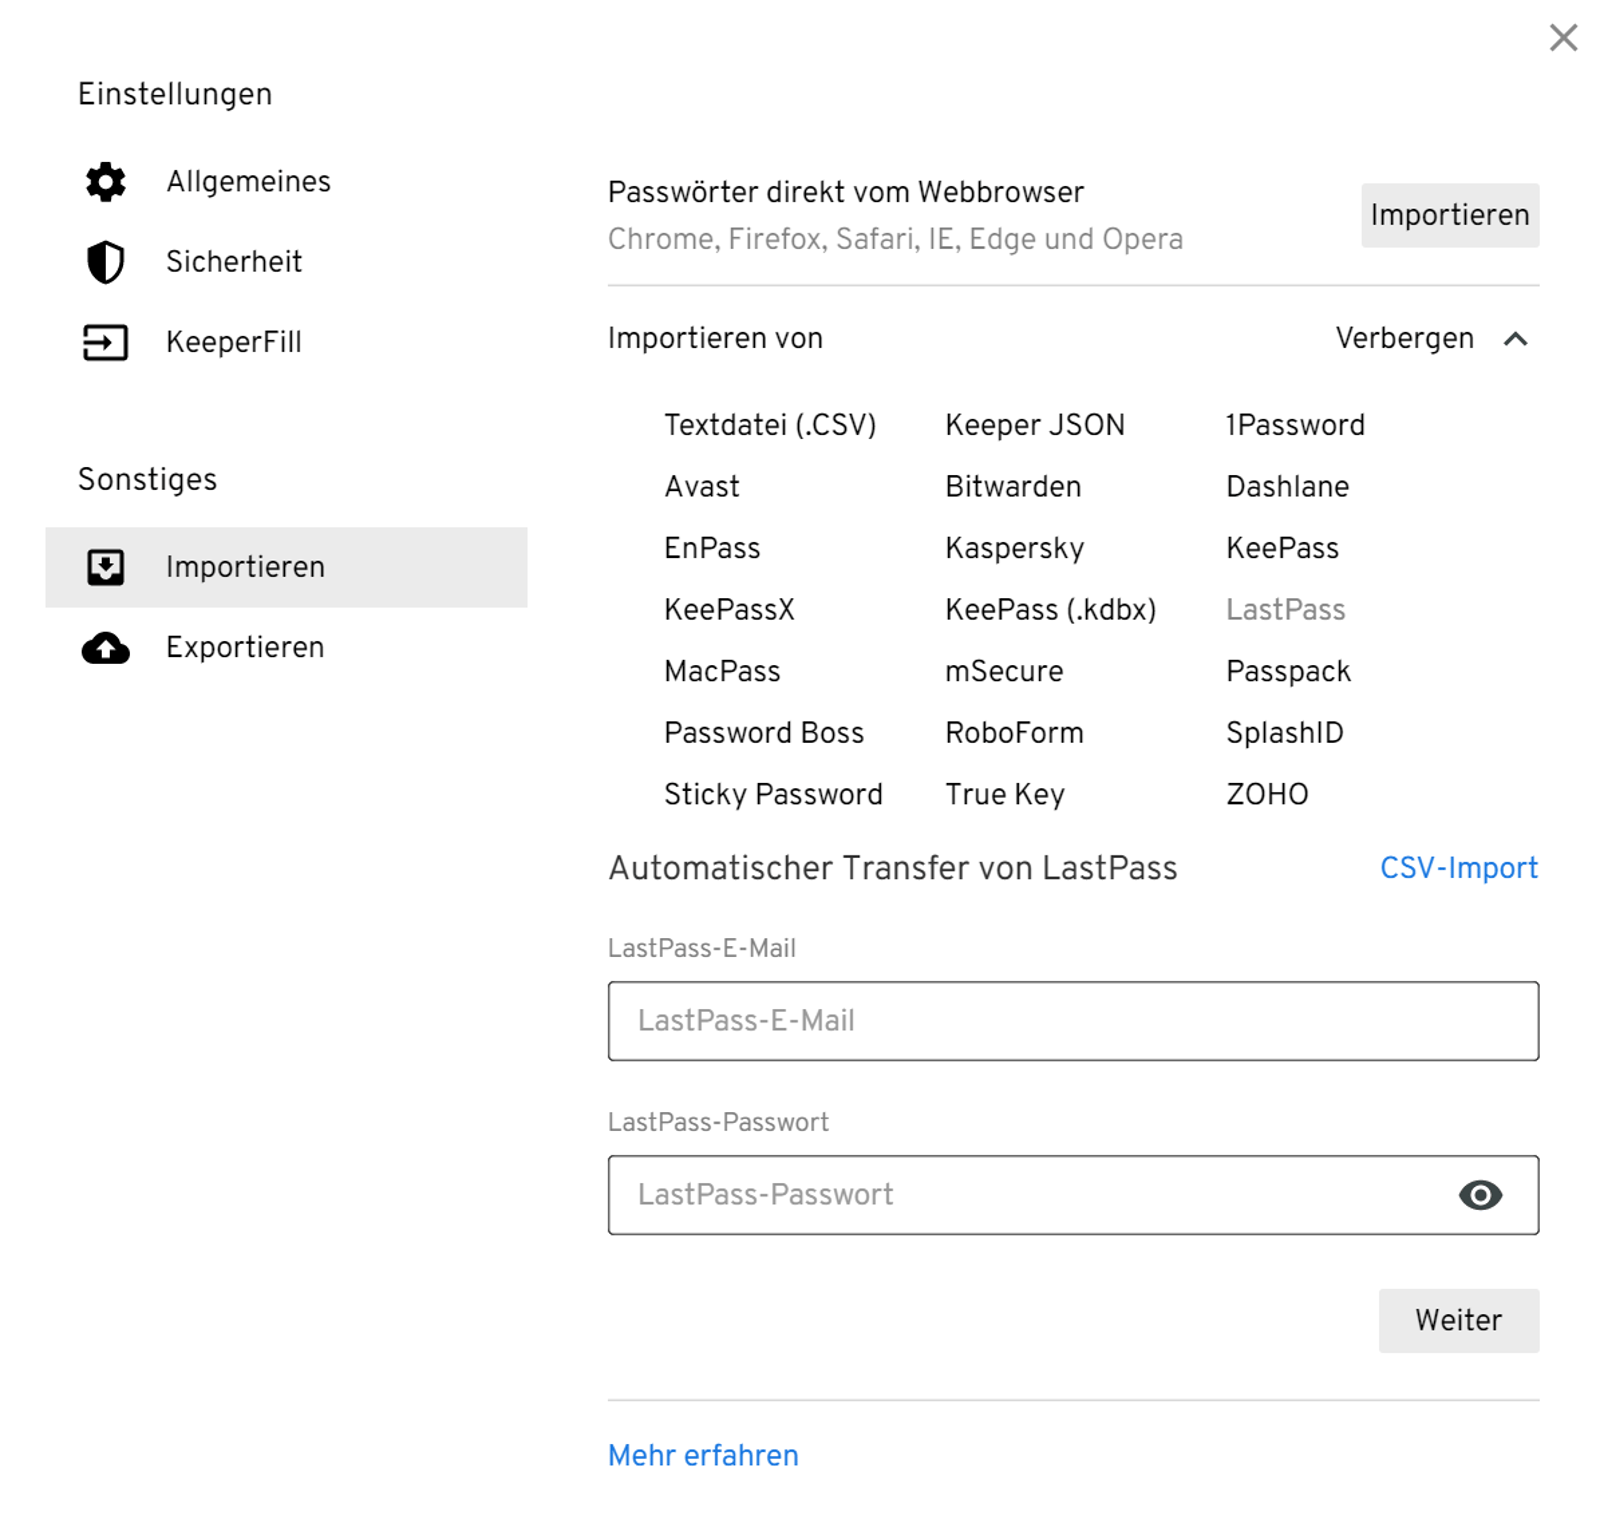Click Importieren for browser passwords
Image resolution: width=1600 pixels, height=1515 pixels.
pyautogui.click(x=1450, y=214)
